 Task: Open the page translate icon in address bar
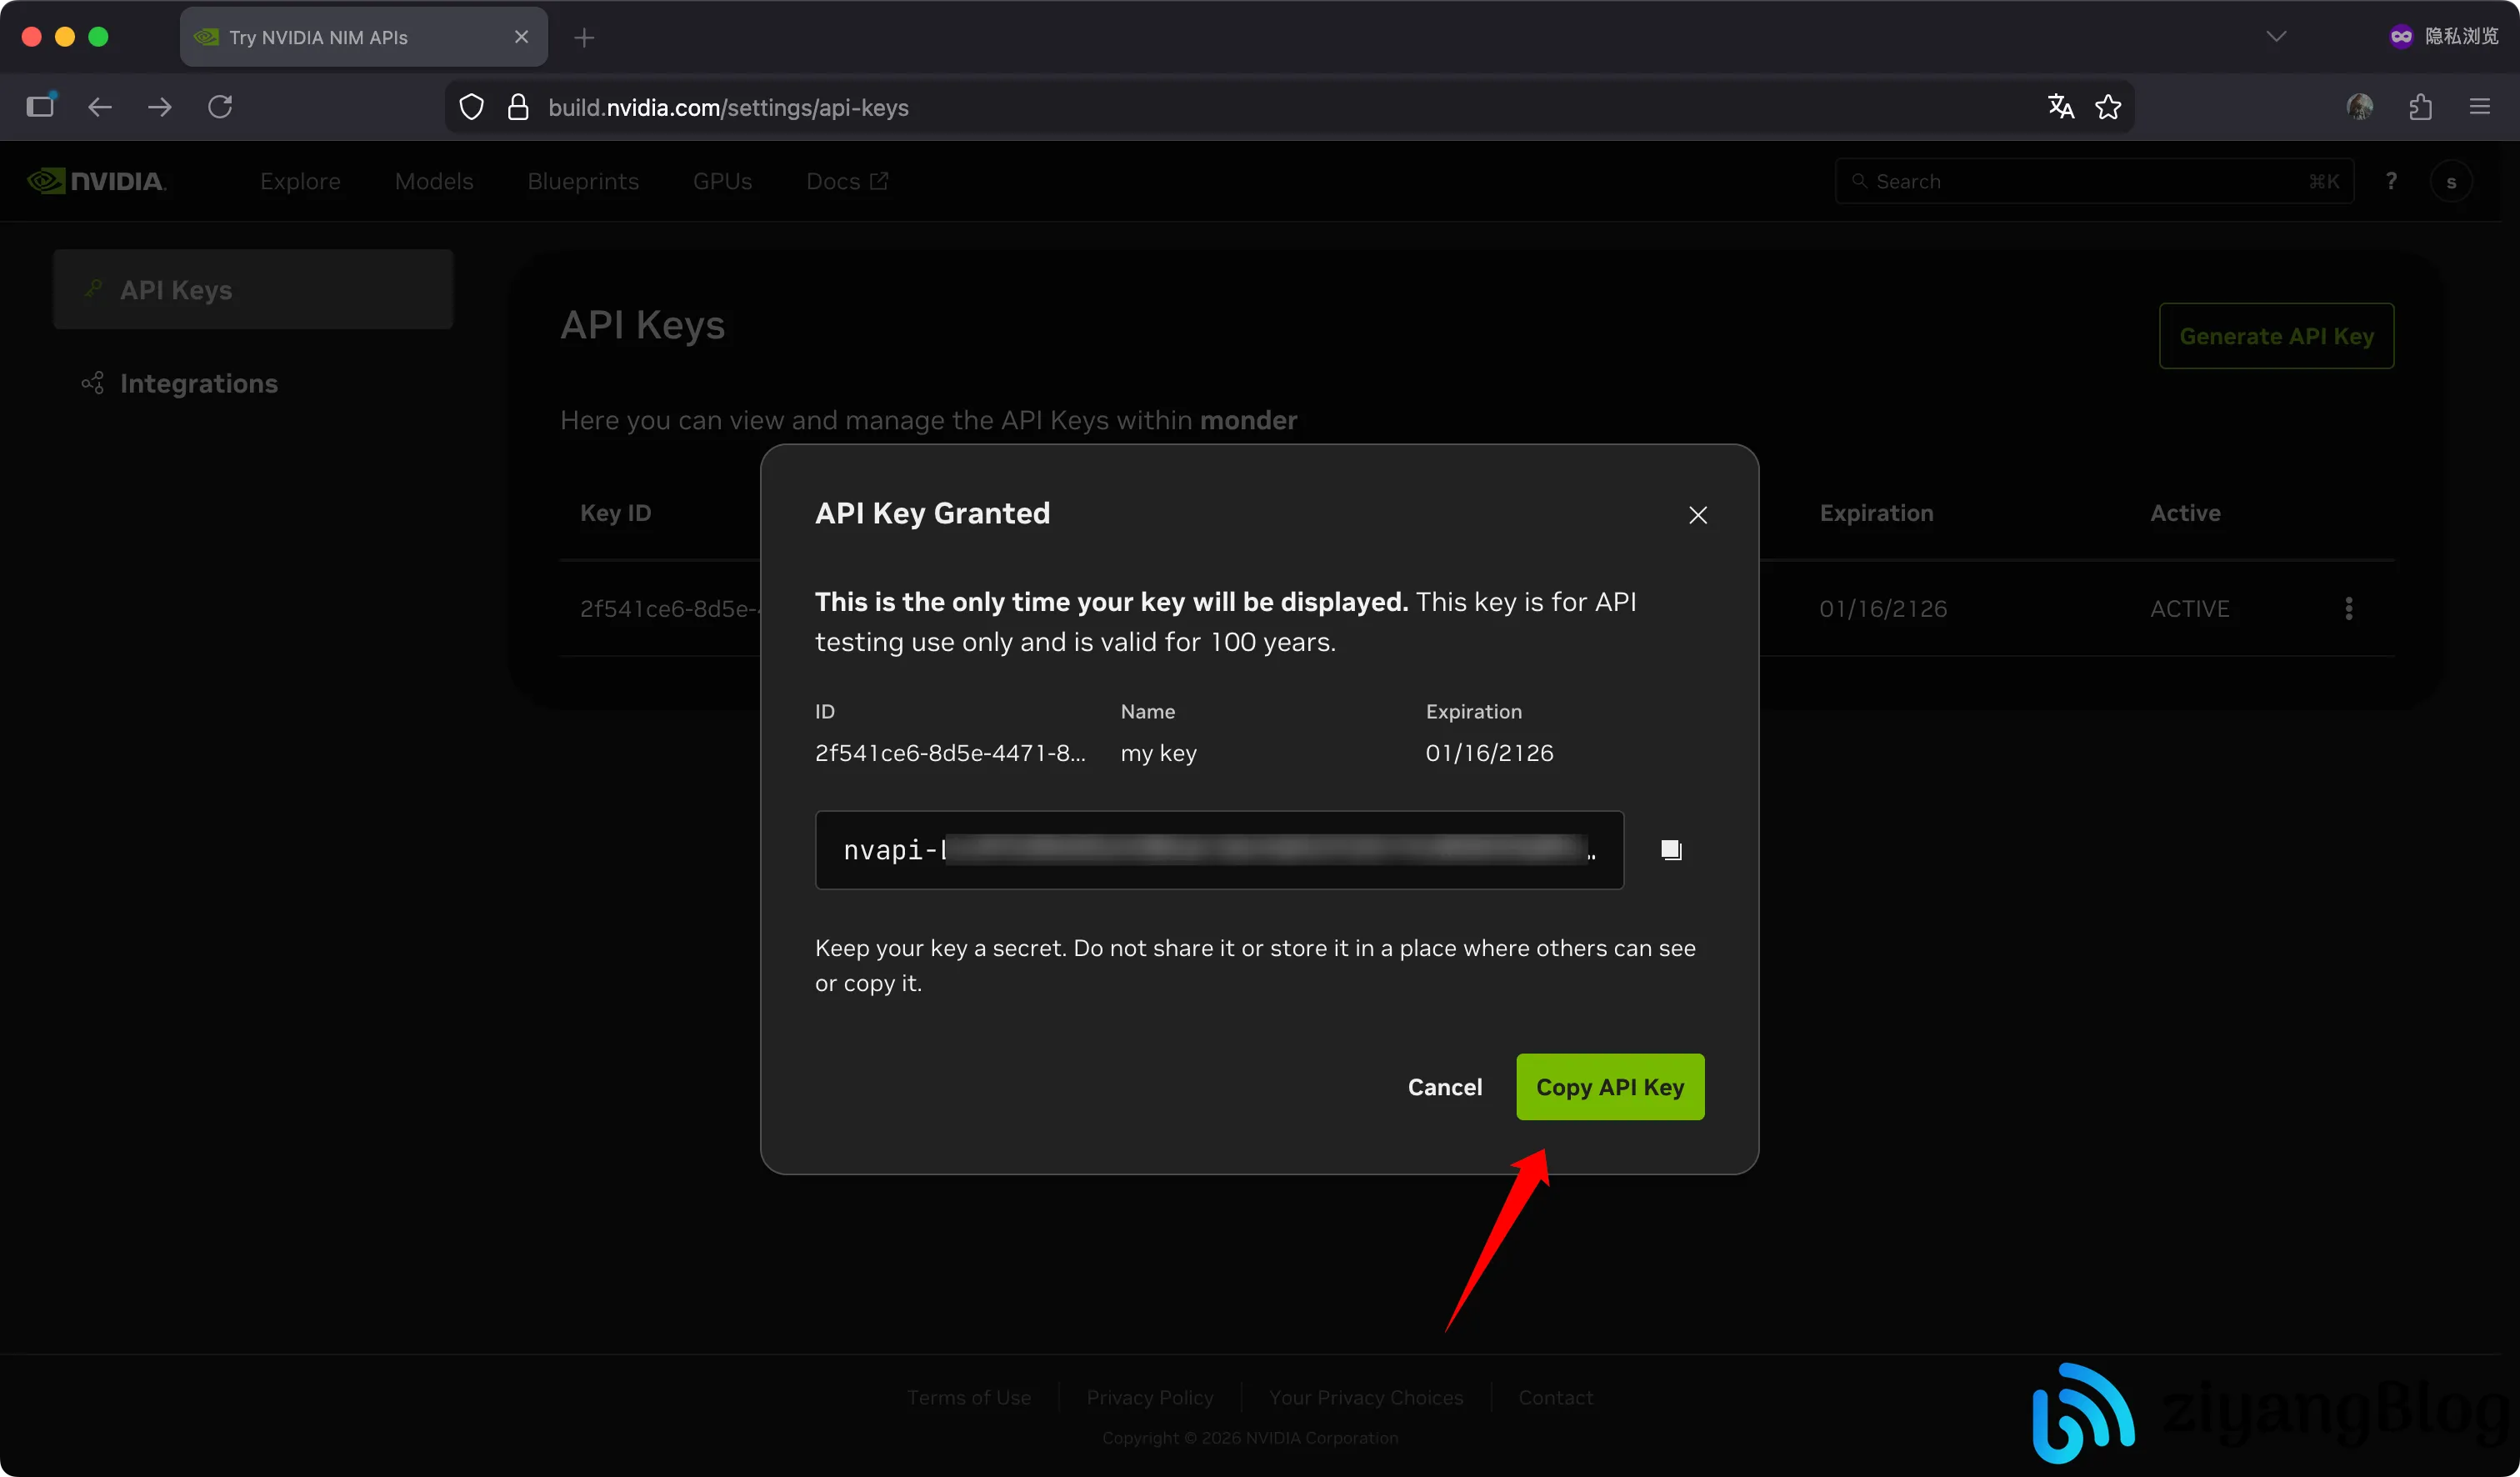(x=2060, y=107)
